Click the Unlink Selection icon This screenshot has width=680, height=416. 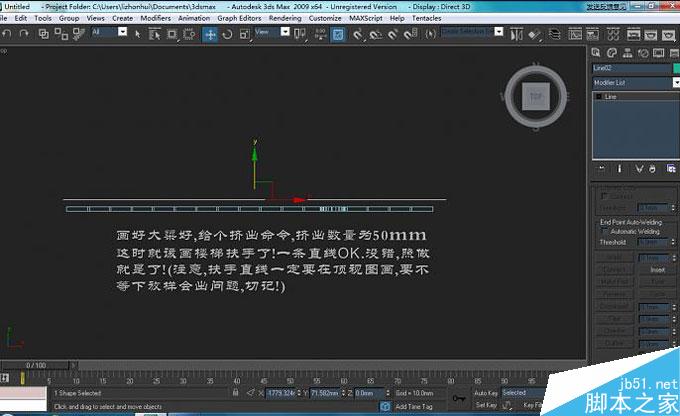pyautogui.click(x=61, y=34)
